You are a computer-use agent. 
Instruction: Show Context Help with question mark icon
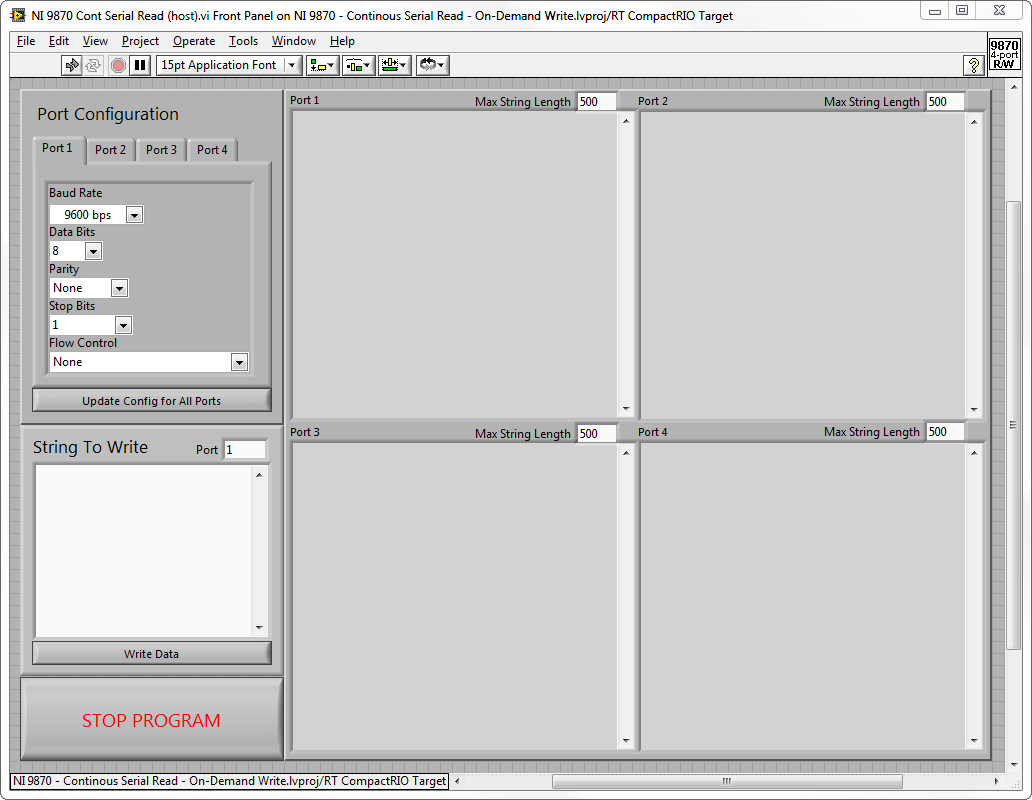pyautogui.click(x=973, y=65)
